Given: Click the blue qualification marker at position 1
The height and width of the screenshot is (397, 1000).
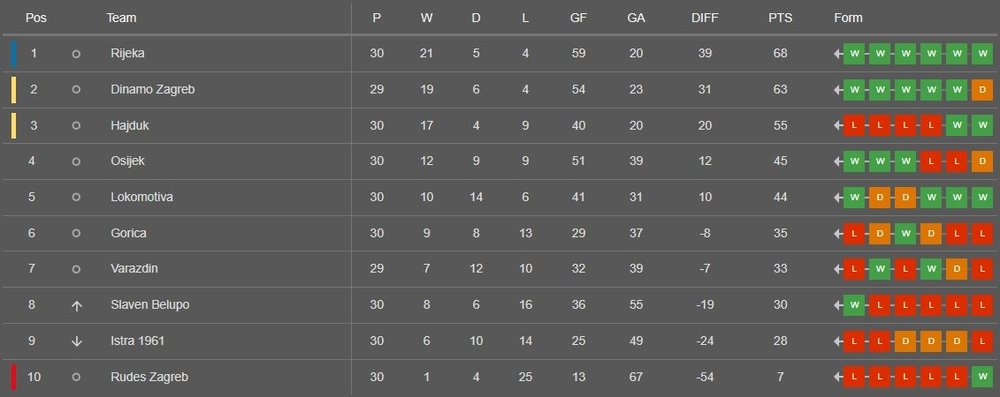Looking at the screenshot, I should [13, 54].
